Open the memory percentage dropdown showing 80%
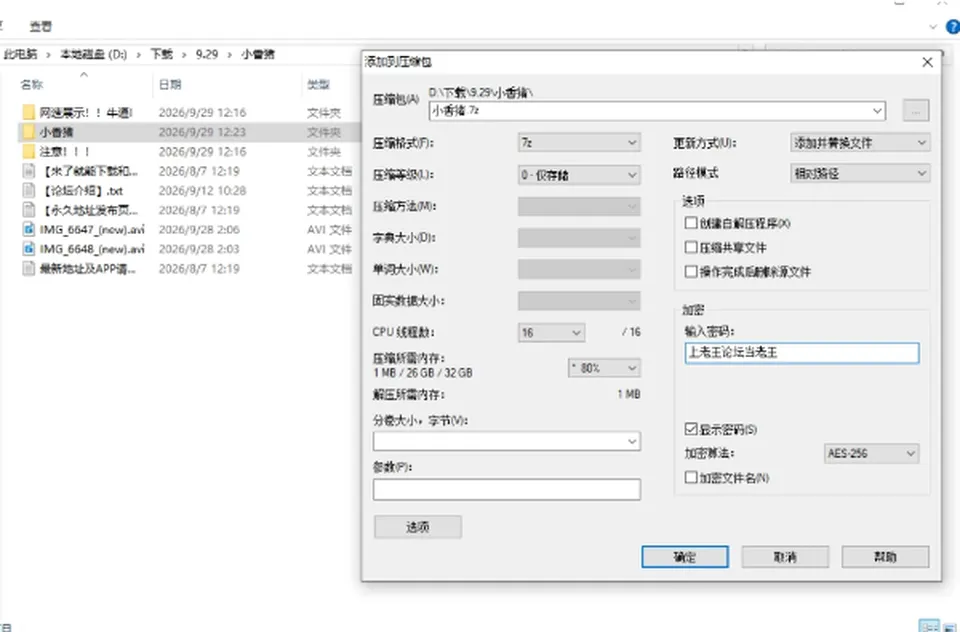Viewport: 960px width, 632px height. click(x=604, y=368)
